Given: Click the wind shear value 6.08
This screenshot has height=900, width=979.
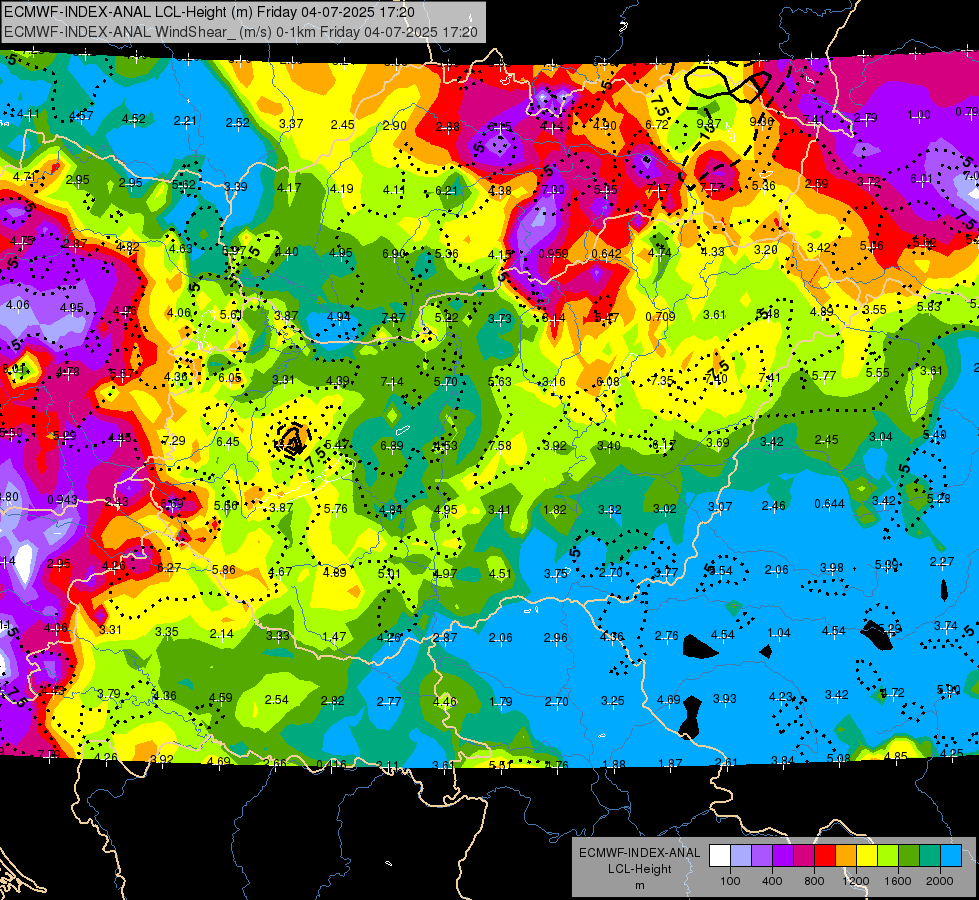Looking at the screenshot, I should [x=608, y=382].
